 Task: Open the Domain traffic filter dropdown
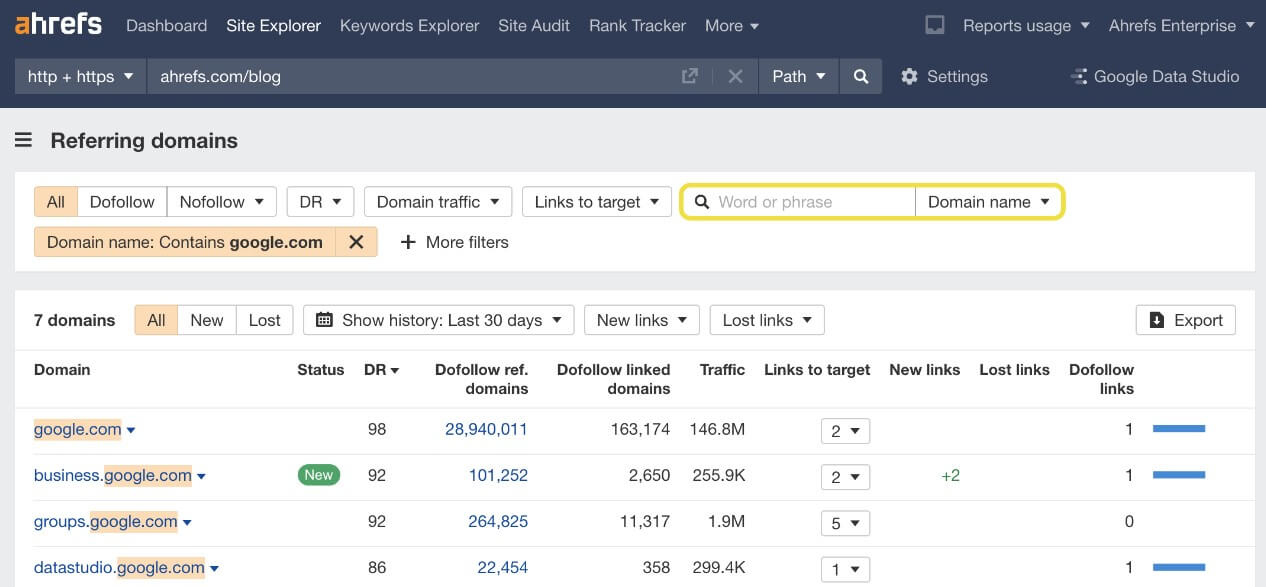point(438,201)
